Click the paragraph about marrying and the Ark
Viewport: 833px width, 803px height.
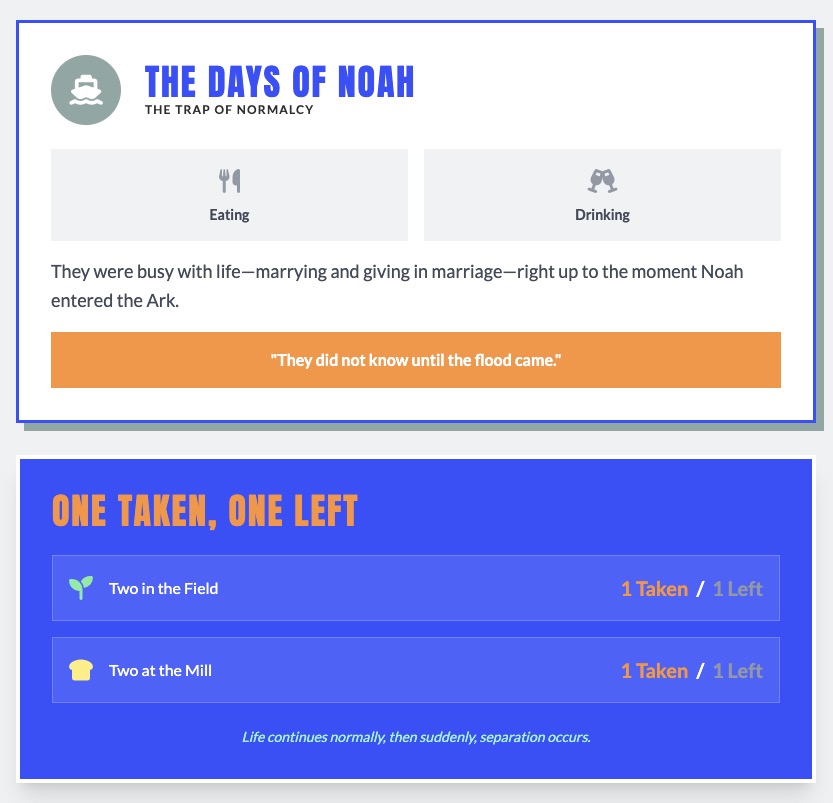(397, 286)
